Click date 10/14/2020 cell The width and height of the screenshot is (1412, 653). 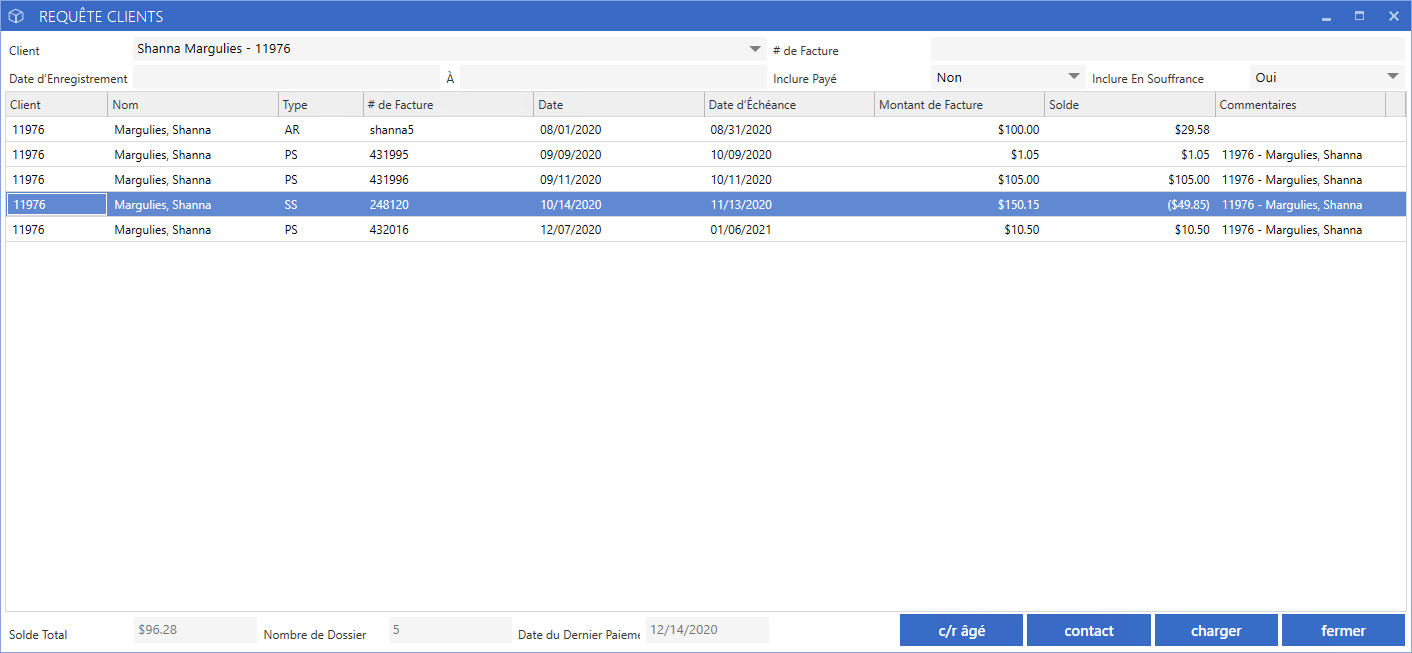(619, 205)
